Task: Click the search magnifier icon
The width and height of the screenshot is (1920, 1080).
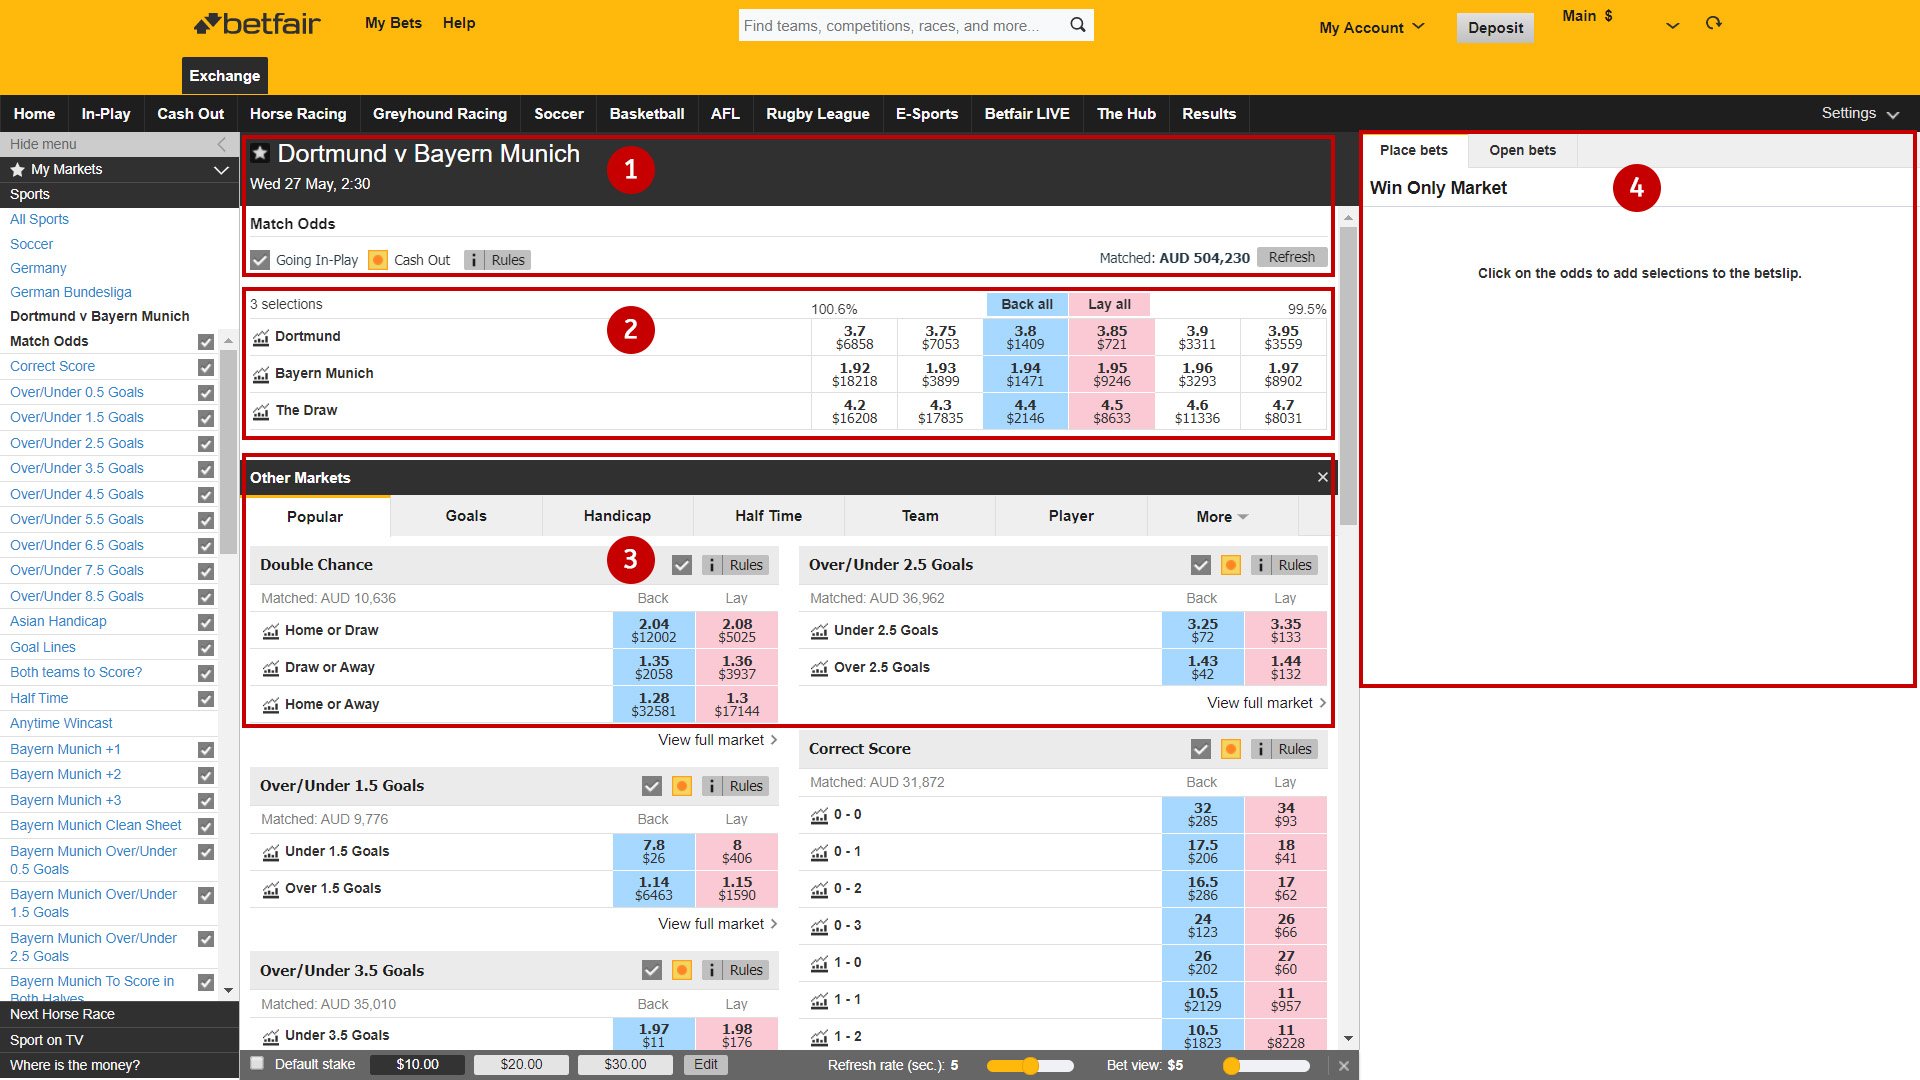Action: (1077, 25)
